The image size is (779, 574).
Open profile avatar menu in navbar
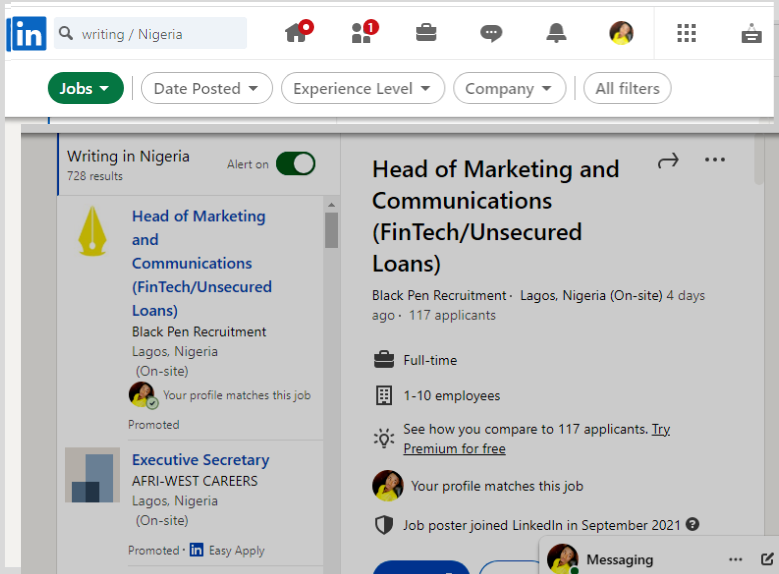coord(621,33)
